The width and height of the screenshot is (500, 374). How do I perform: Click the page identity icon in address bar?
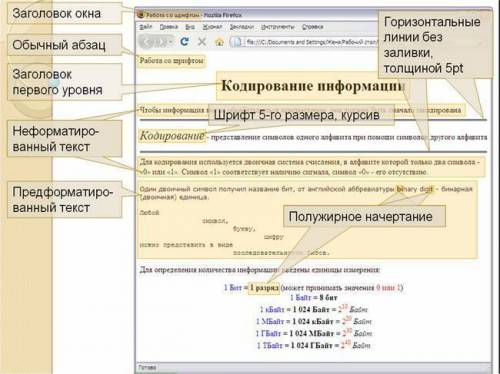(237, 42)
